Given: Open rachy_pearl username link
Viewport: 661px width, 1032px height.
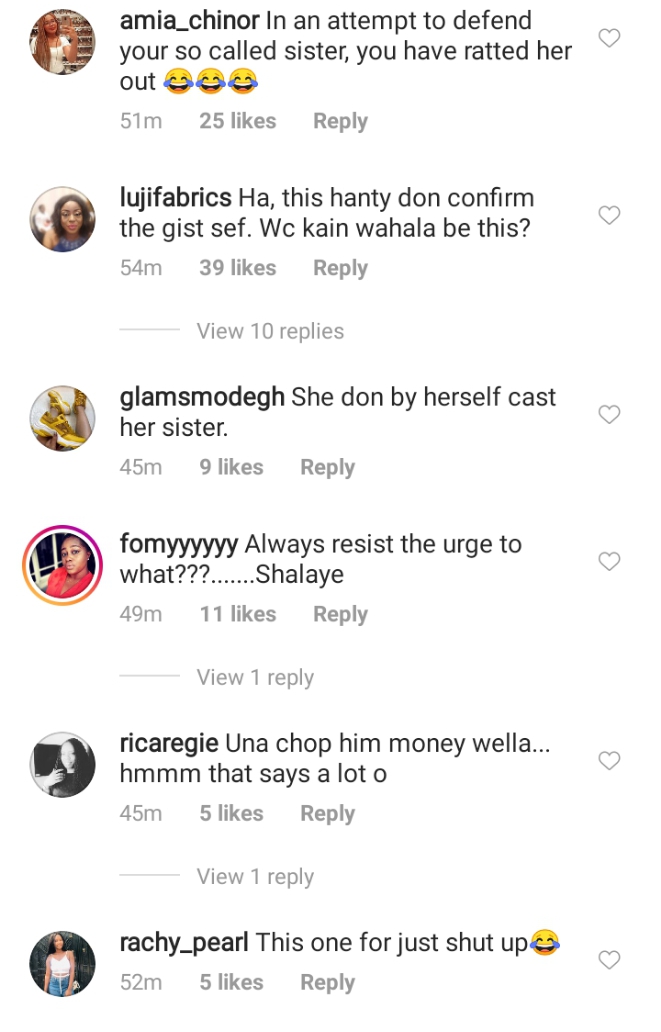Looking at the screenshot, I should click(x=184, y=942).
